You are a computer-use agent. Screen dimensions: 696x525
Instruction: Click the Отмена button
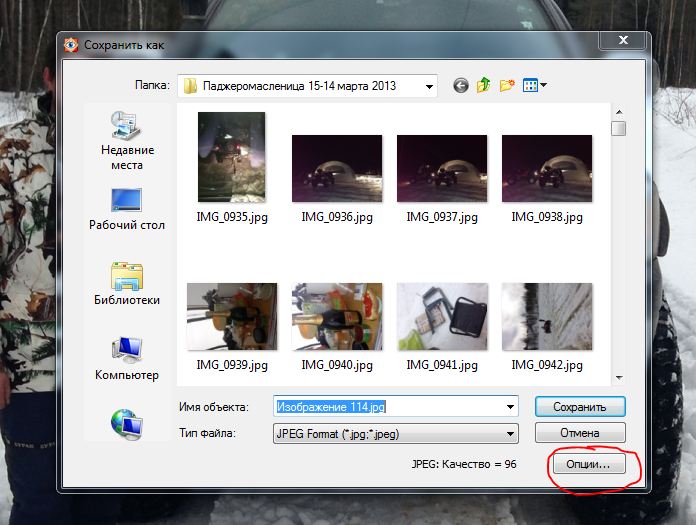(x=580, y=433)
